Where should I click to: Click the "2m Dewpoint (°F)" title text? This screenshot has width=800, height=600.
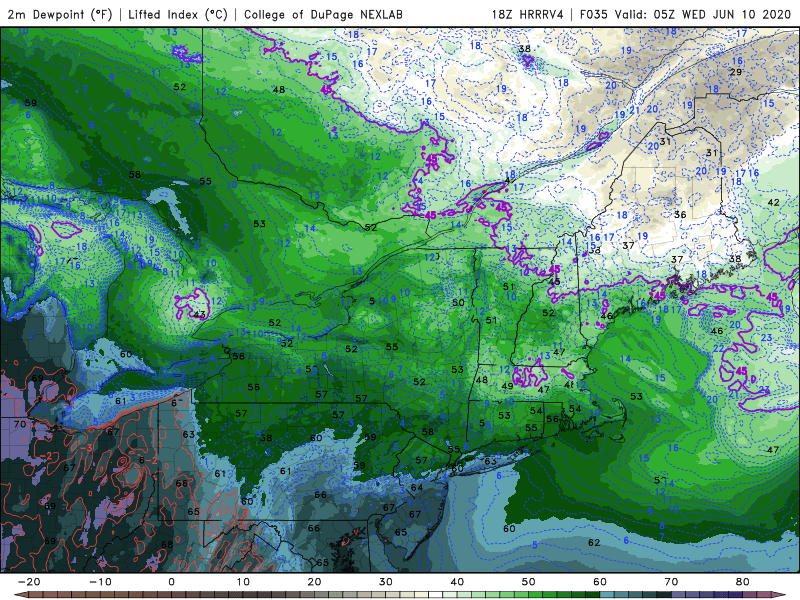click(x=60, y=14)
